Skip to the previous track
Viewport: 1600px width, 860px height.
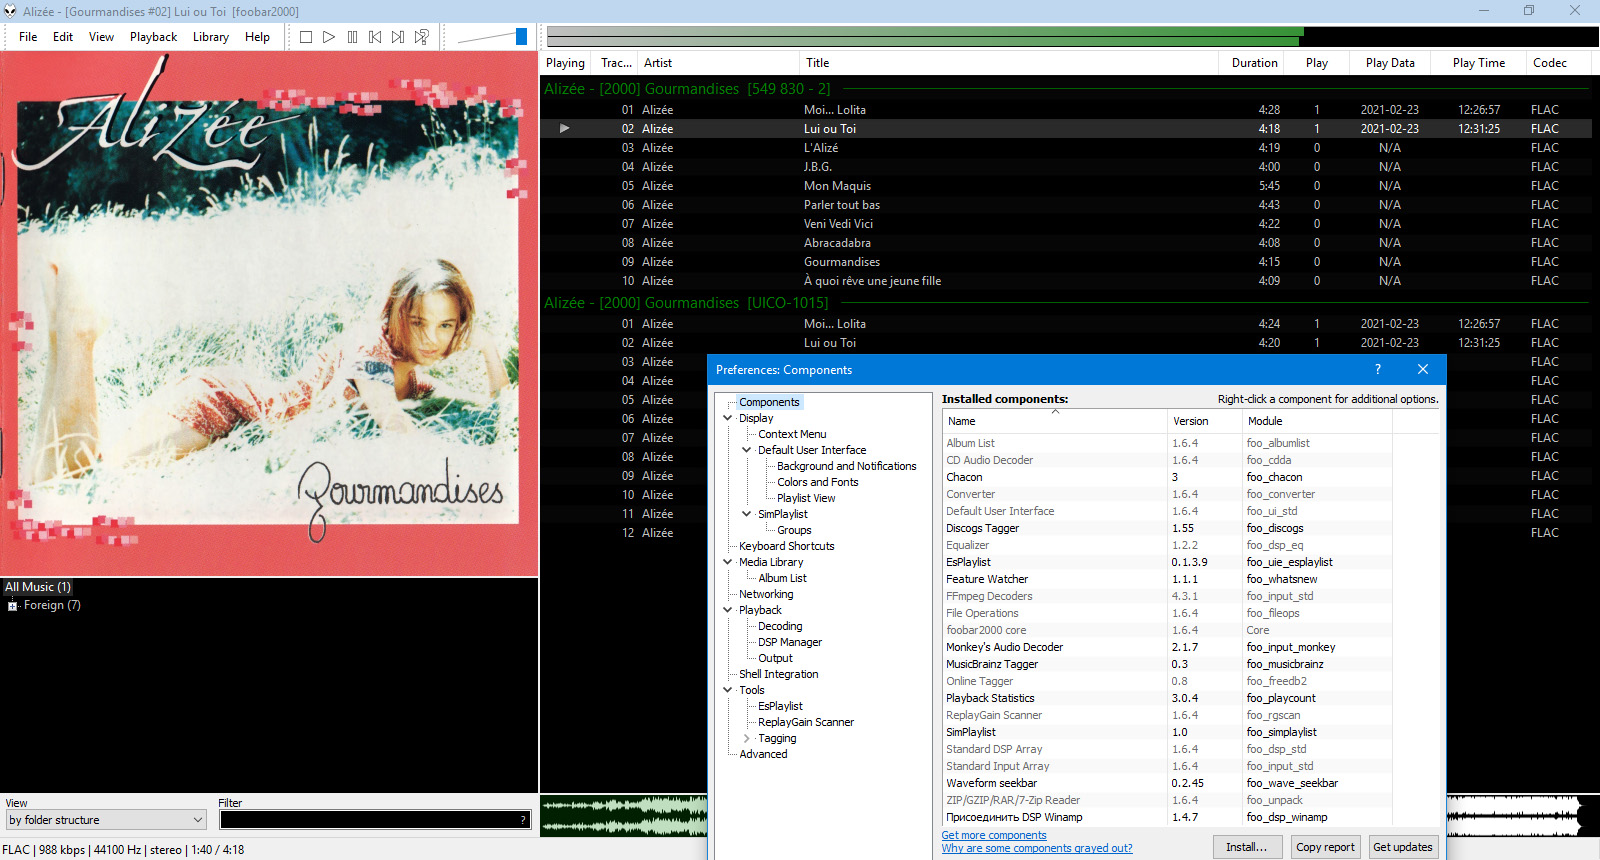(x=375, y=37)
